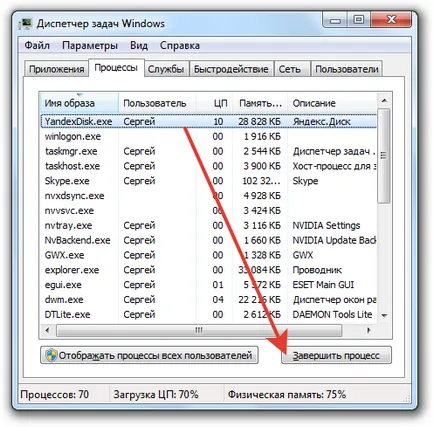Viewport: 434px width, 427px height.
Task: Click the NVIDIA Settings description cell
Action: 326,225
